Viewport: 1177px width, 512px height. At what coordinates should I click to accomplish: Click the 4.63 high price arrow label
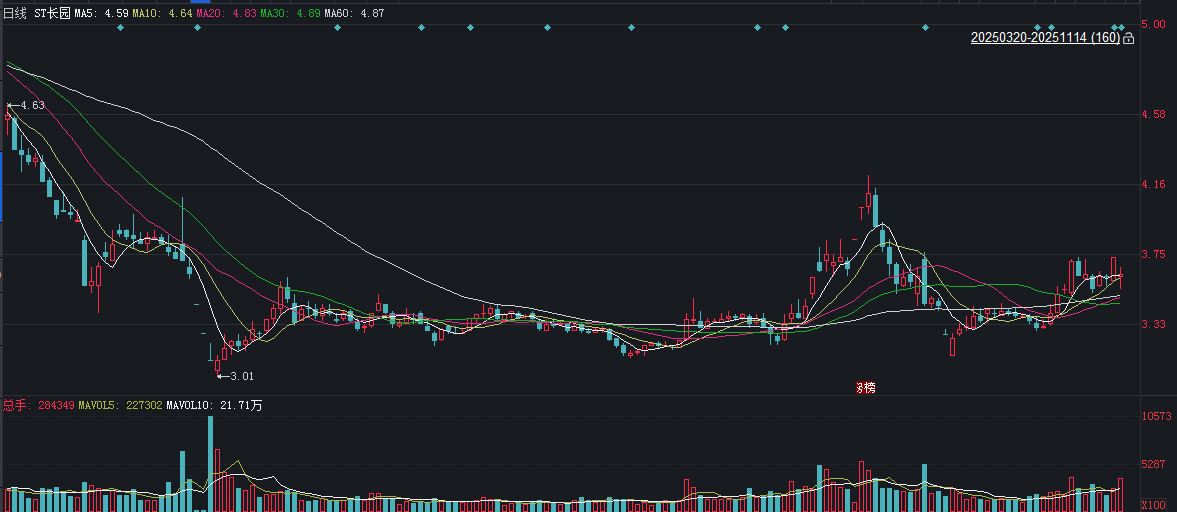coord(27,105)
